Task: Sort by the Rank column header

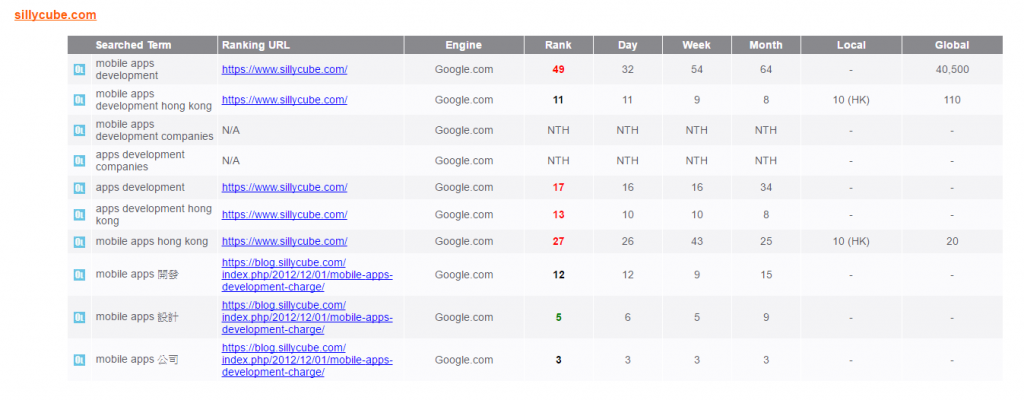Action: pyautogui.click(x=558, y=45)
